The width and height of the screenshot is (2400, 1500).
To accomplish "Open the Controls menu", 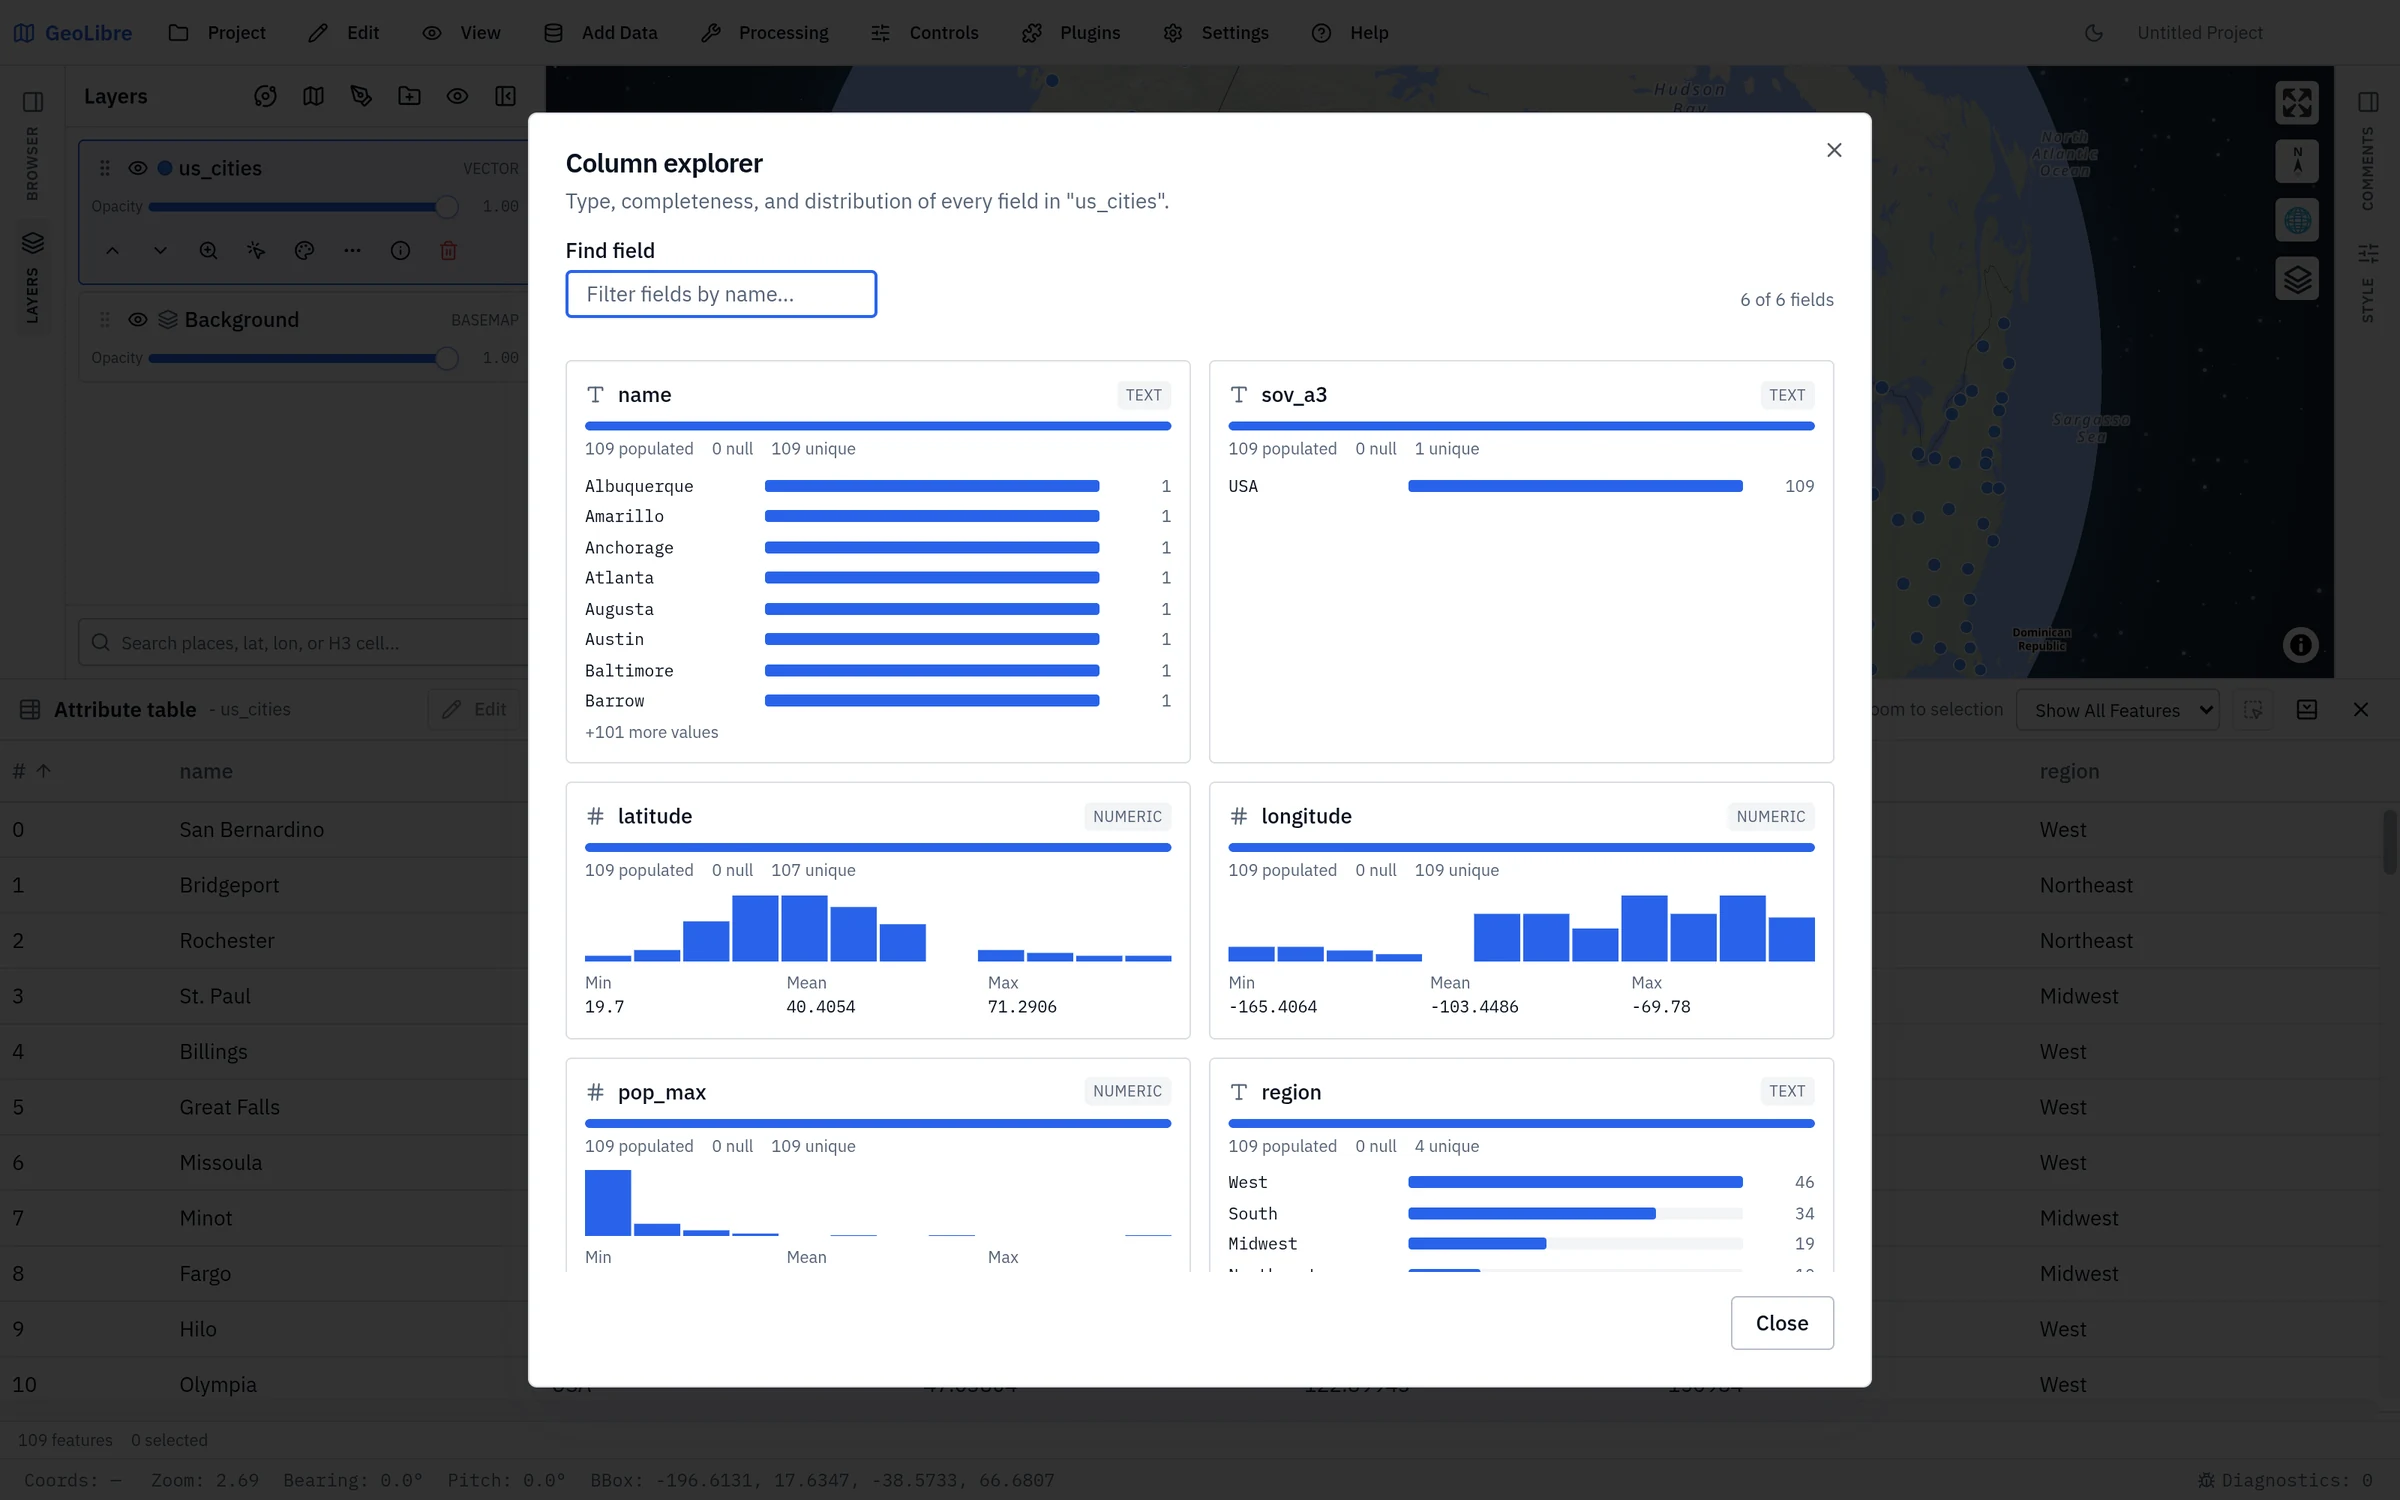I will (925, 32).
